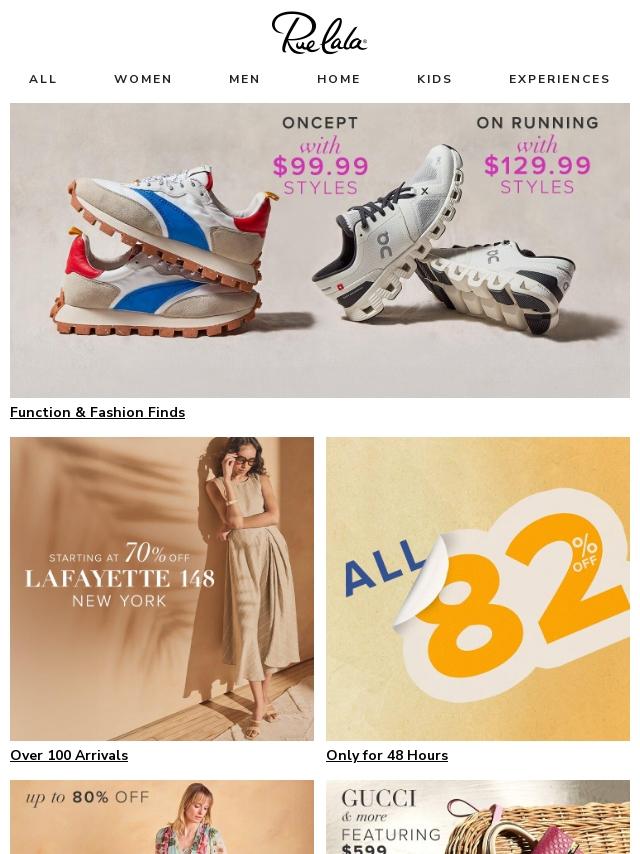Select the blue and red Oncept sneakers

click(163, 252)
